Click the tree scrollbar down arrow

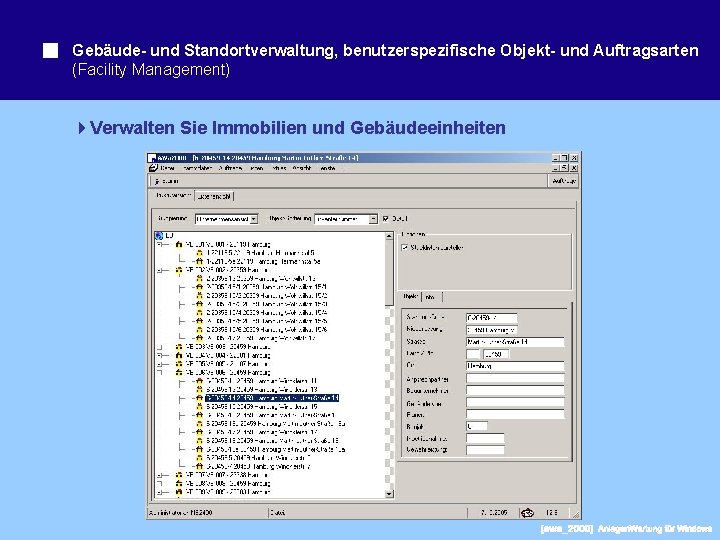coord(389,494)
